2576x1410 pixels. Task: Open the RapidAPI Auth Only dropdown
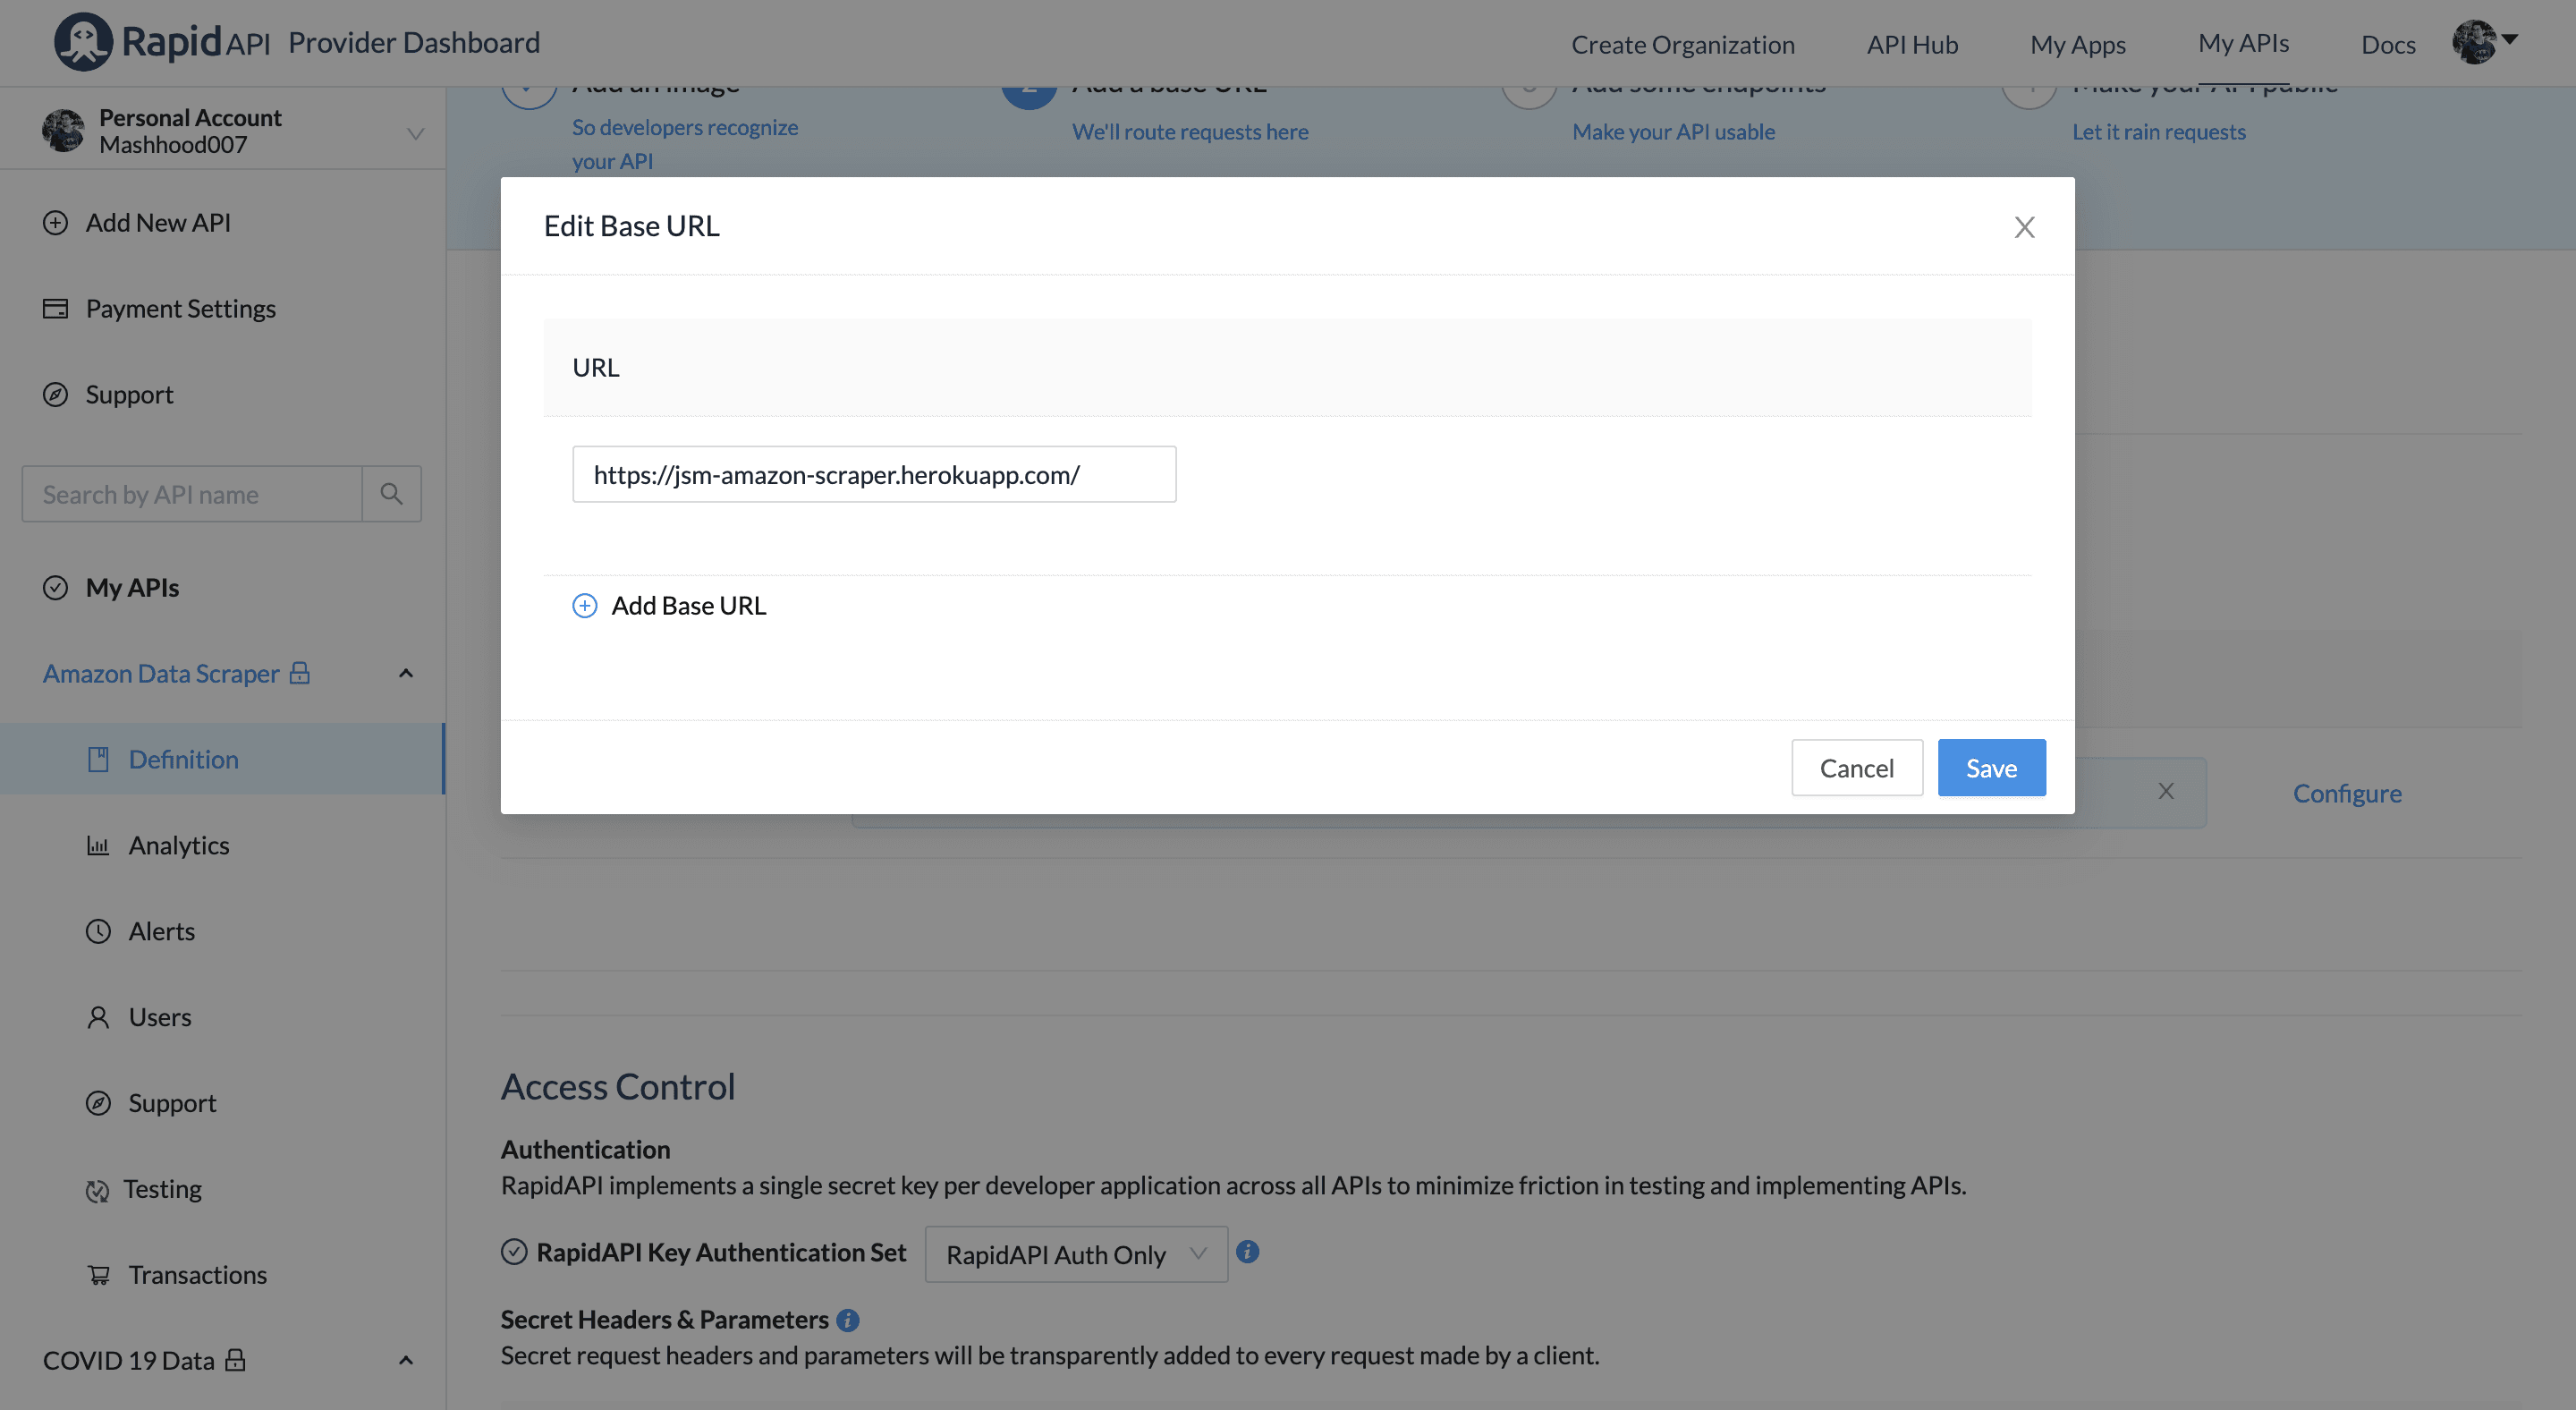click(1076, 1254)
